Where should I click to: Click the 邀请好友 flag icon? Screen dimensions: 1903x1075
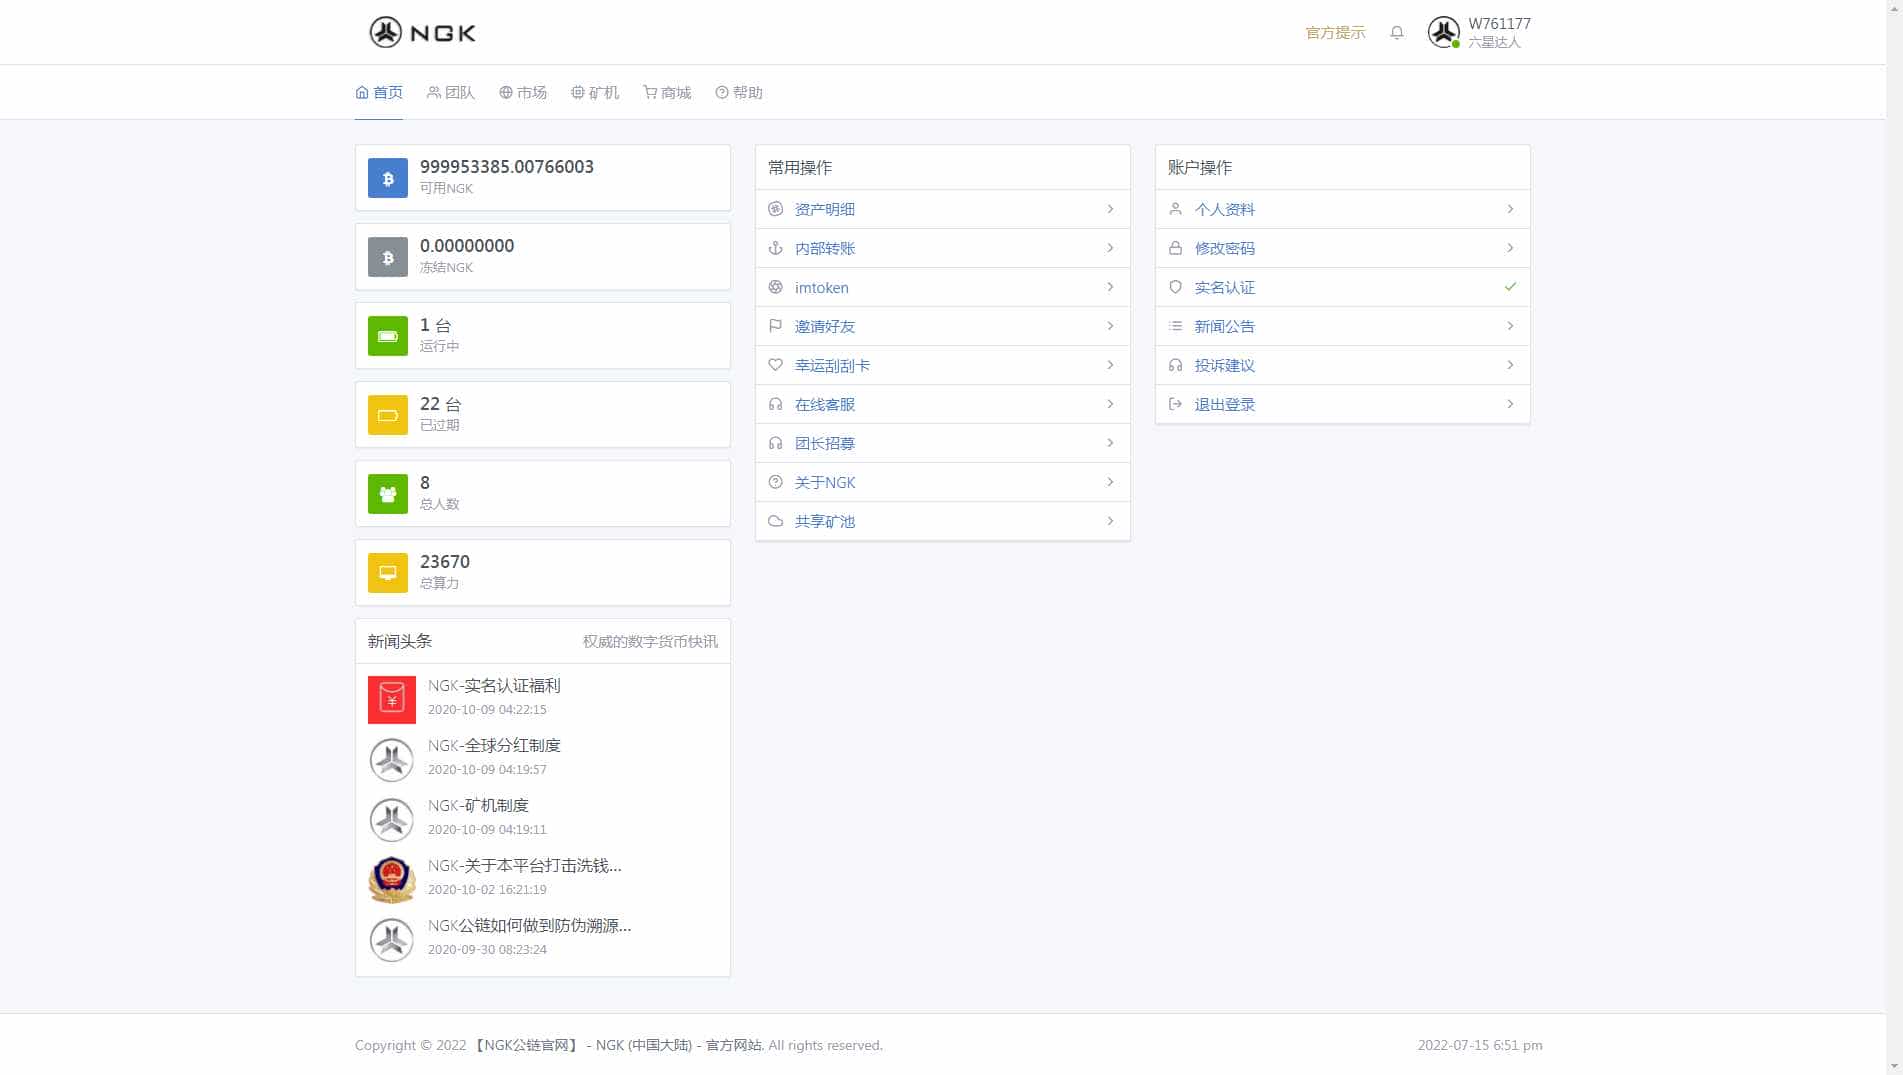775,326
